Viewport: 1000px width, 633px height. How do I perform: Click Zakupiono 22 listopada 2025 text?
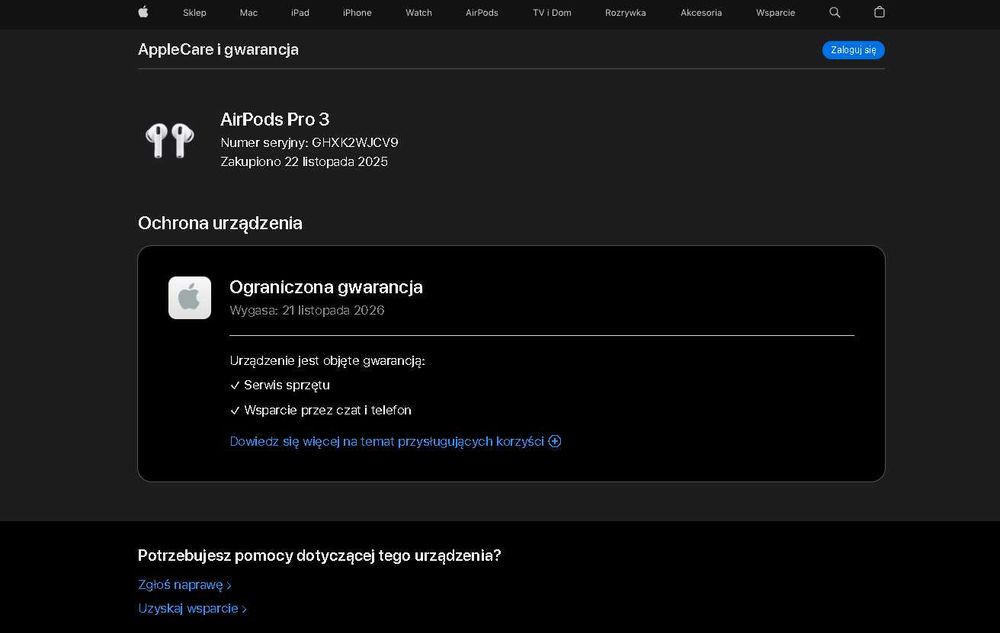coord(304,162)
